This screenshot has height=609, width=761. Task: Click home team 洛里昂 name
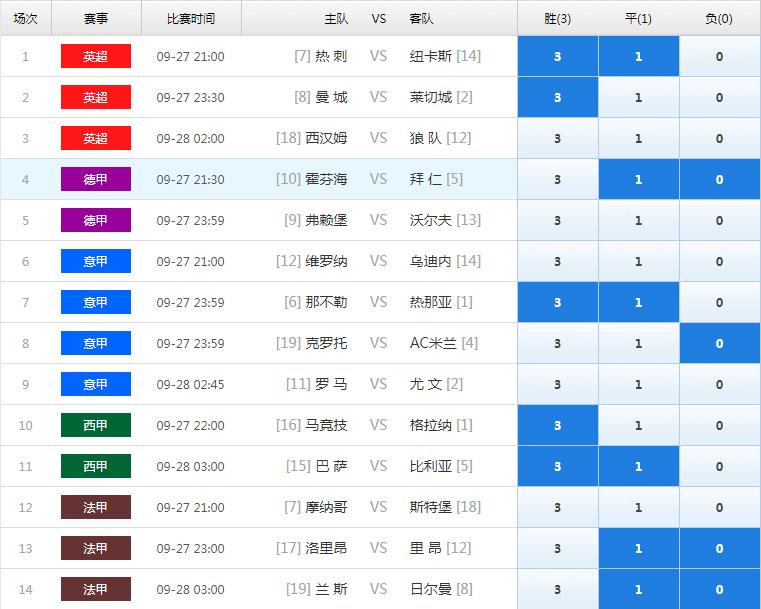pos(326,548)
